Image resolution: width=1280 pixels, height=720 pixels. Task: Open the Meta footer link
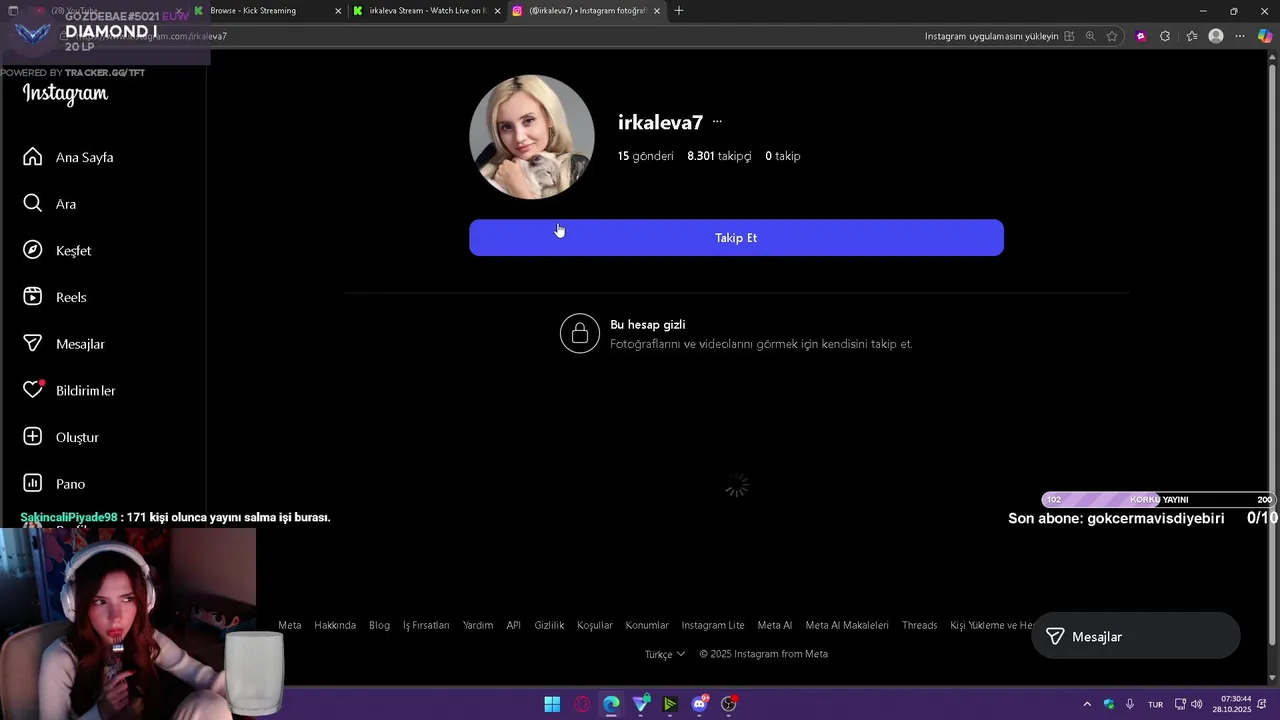tap(290, 625)
